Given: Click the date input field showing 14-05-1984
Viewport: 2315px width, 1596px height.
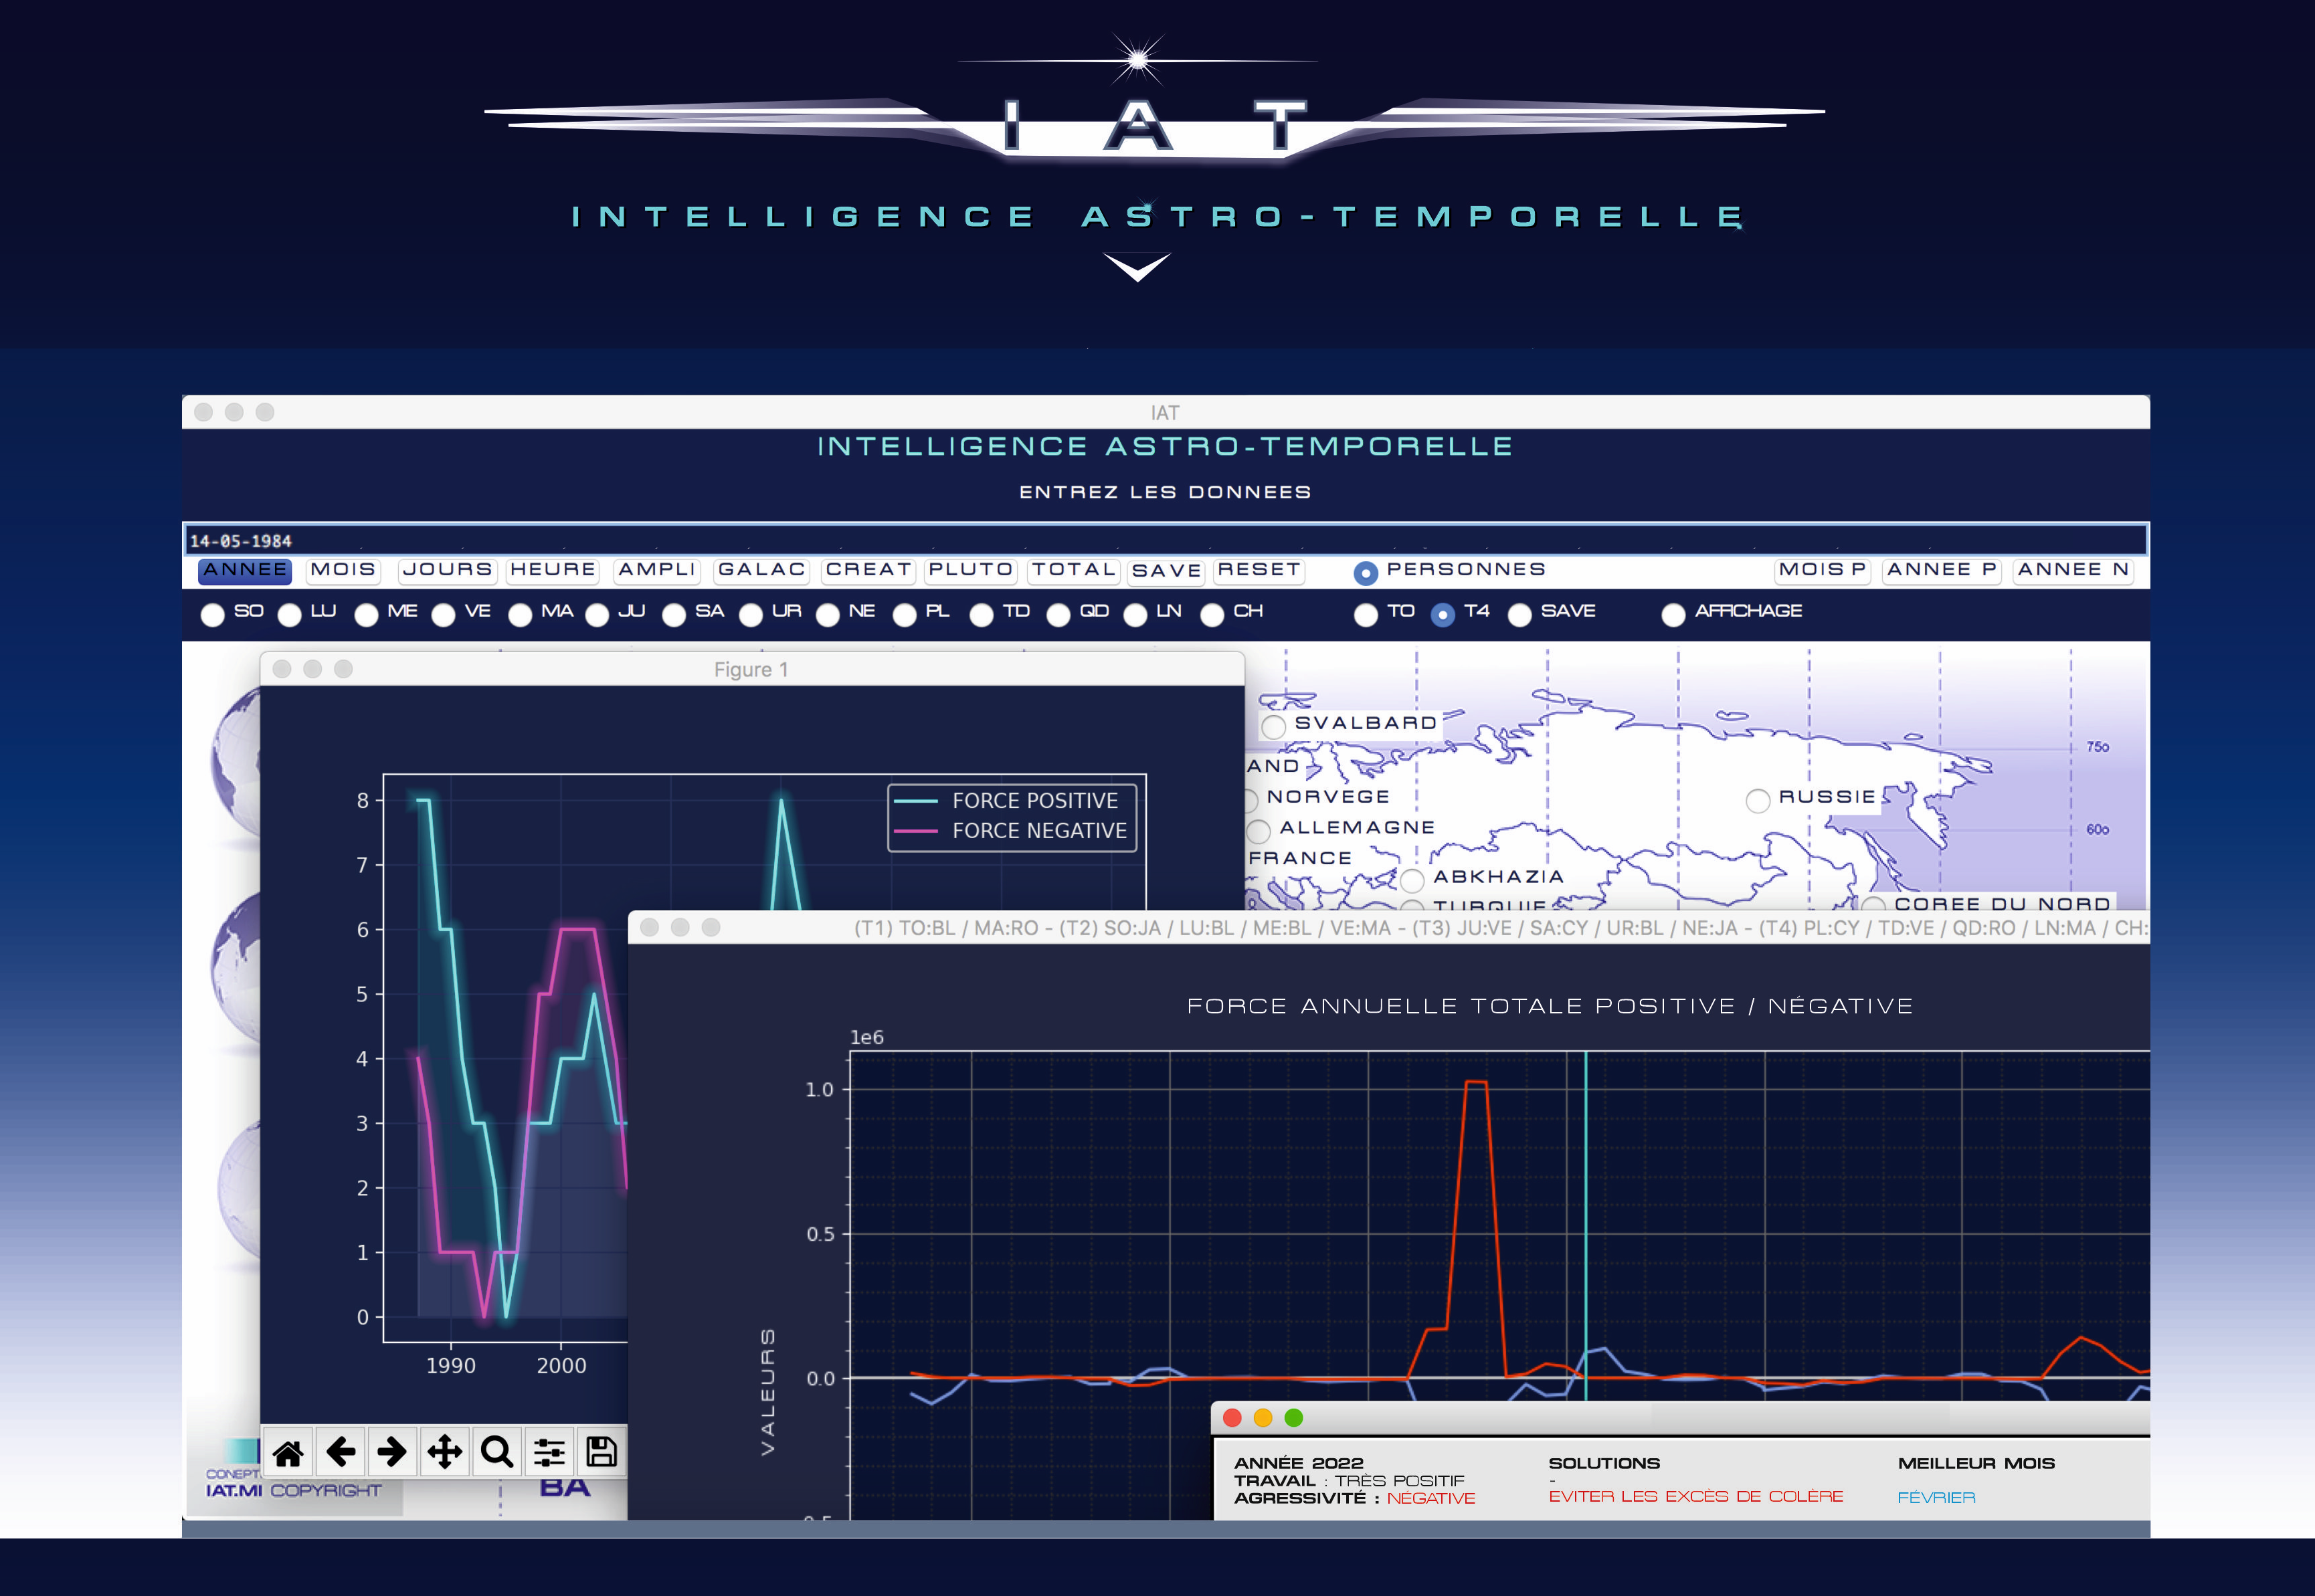Looking at the screenshot, I should coord(1165,540).
